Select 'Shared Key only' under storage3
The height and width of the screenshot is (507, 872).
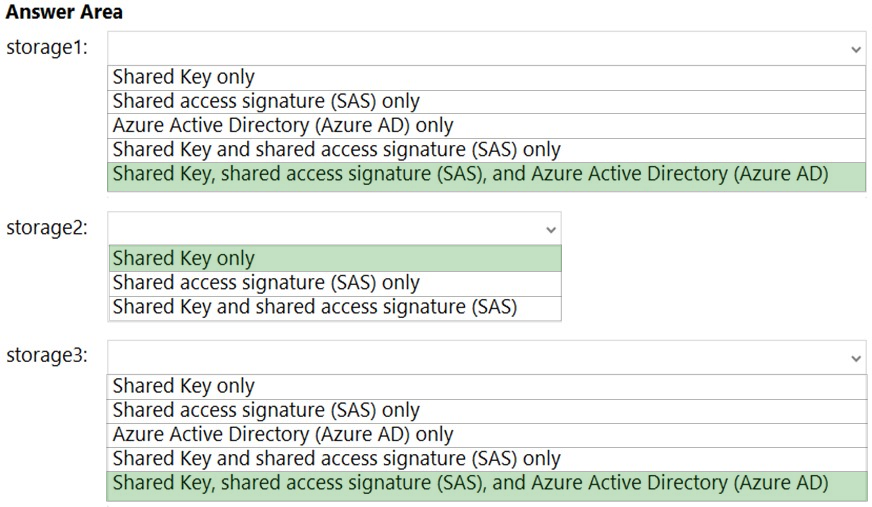487,387
